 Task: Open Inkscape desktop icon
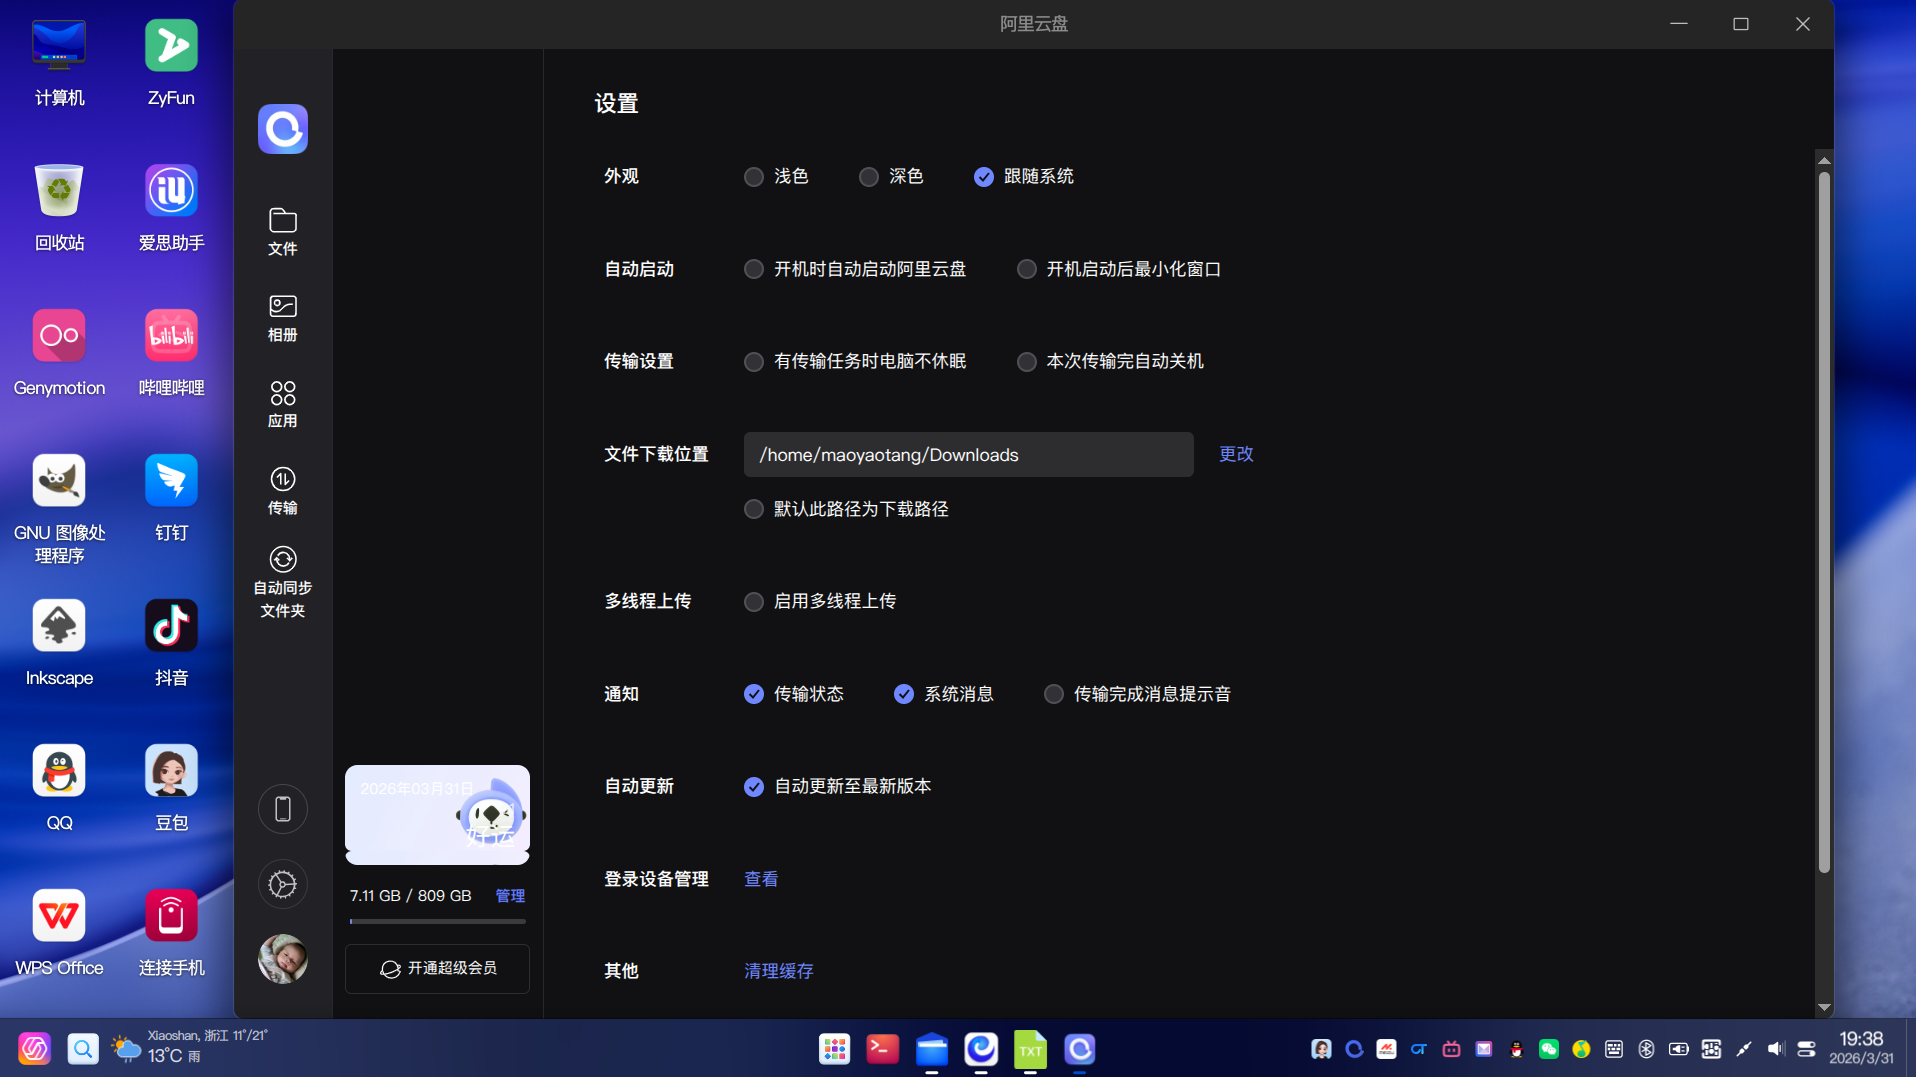coord(59,642)
